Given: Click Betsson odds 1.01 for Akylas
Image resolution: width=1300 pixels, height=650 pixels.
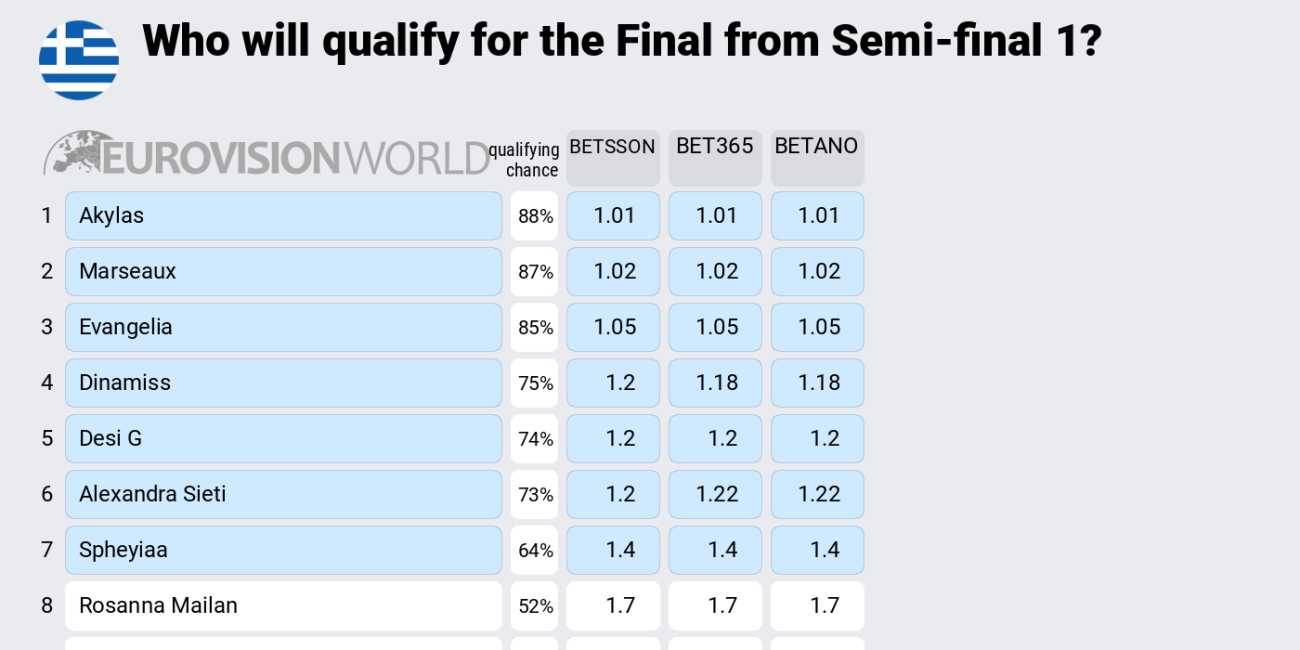Looking at the screenshot, I should 613,216.
